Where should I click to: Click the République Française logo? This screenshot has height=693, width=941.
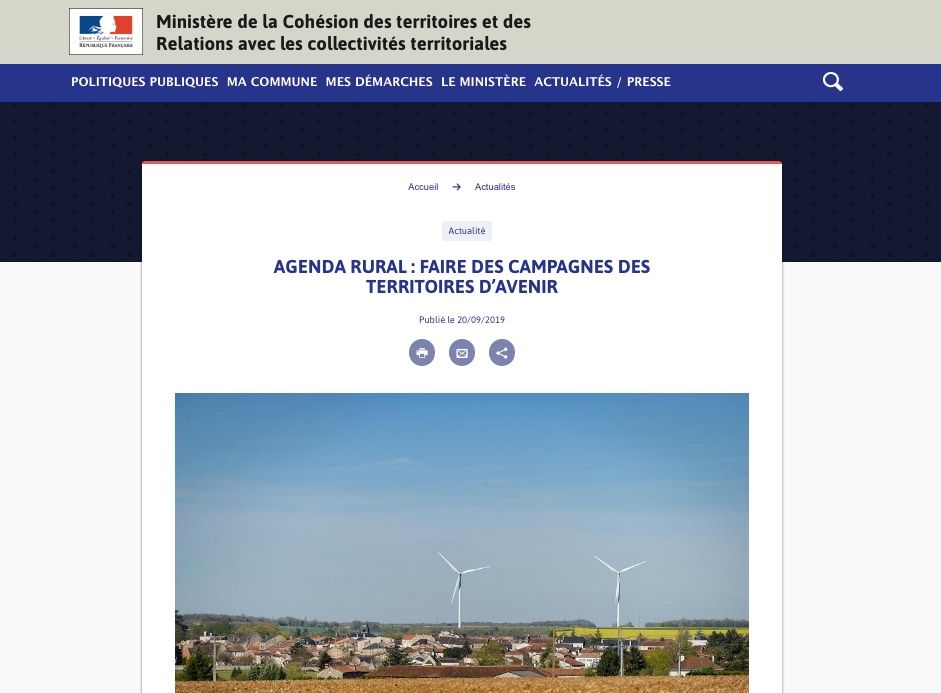coord(106,31)
